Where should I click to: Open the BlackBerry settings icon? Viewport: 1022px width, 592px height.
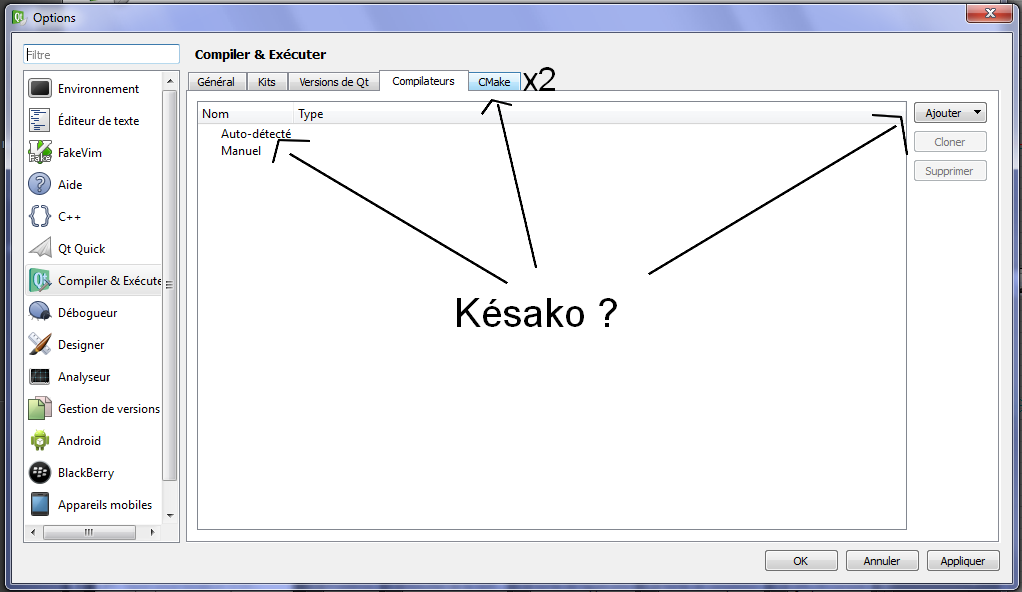[40, 473]
